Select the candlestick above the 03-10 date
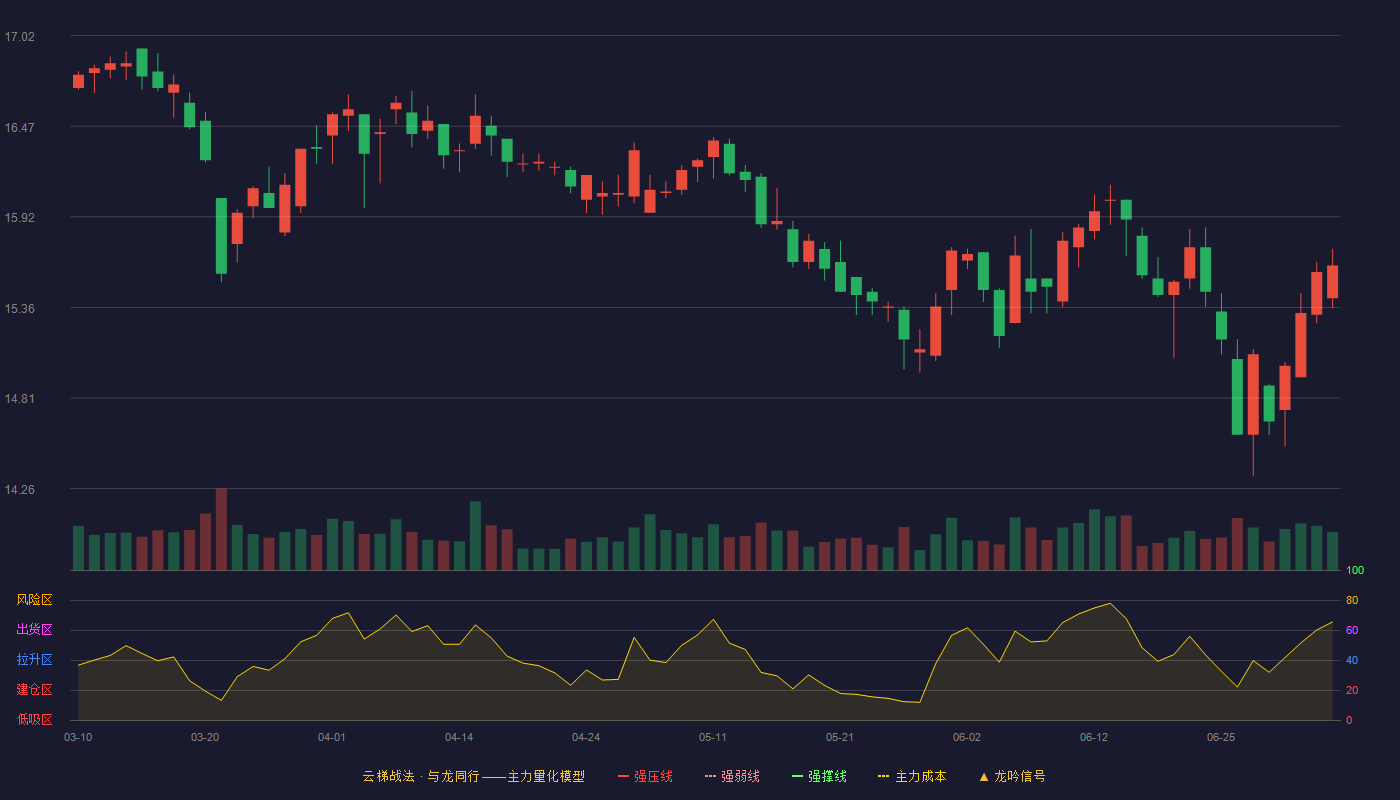Image resolution: width=1400 pixels, height=800 pixels. click(x=78, y=81)
